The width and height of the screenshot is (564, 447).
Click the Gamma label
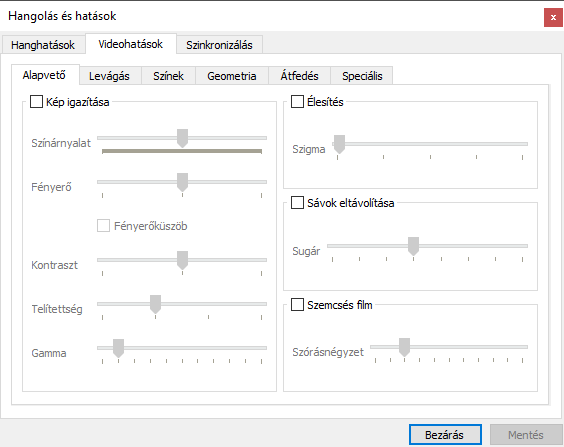coord(49,353)
